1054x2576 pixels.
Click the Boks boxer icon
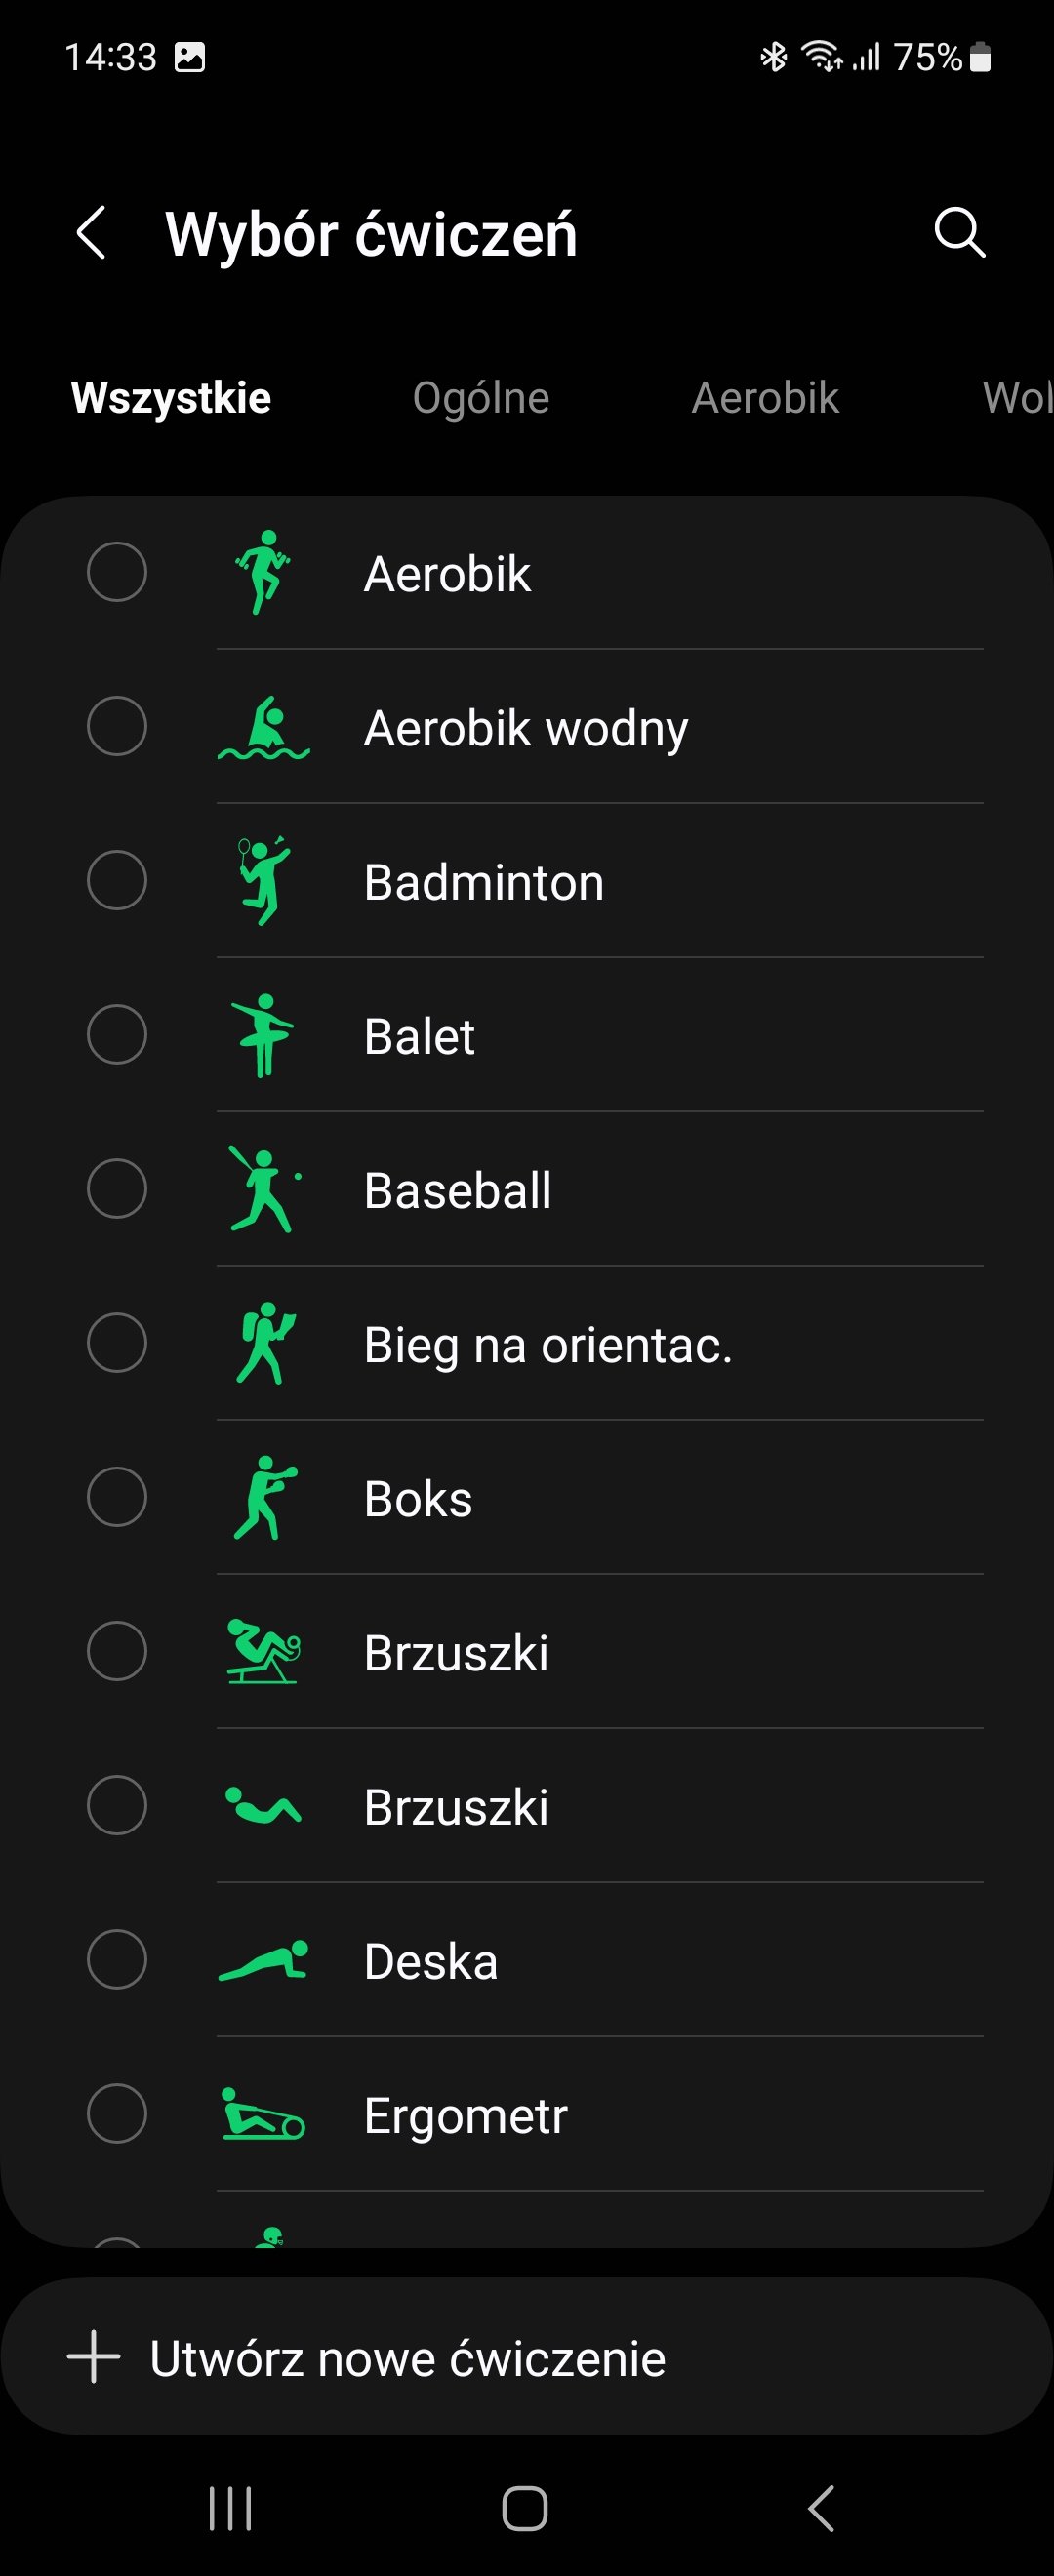coord(265,1497)
